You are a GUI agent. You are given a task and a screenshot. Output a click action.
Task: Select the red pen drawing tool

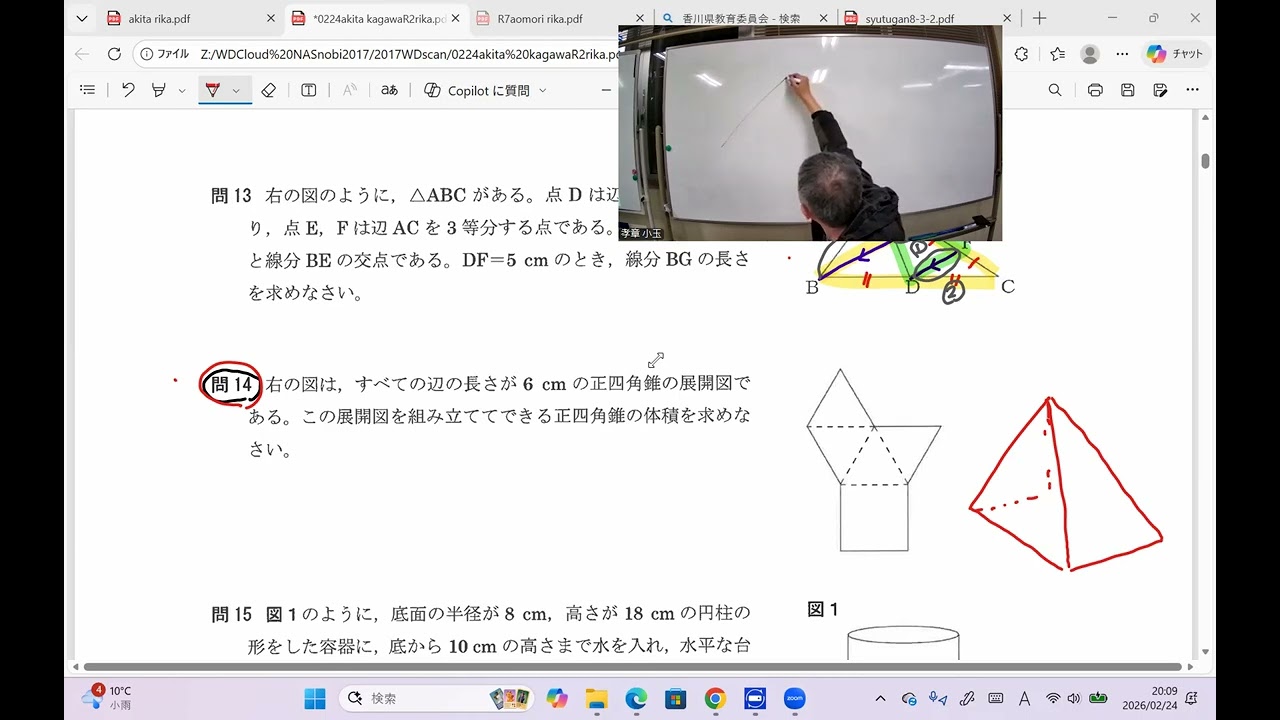(x=212, y=90)
